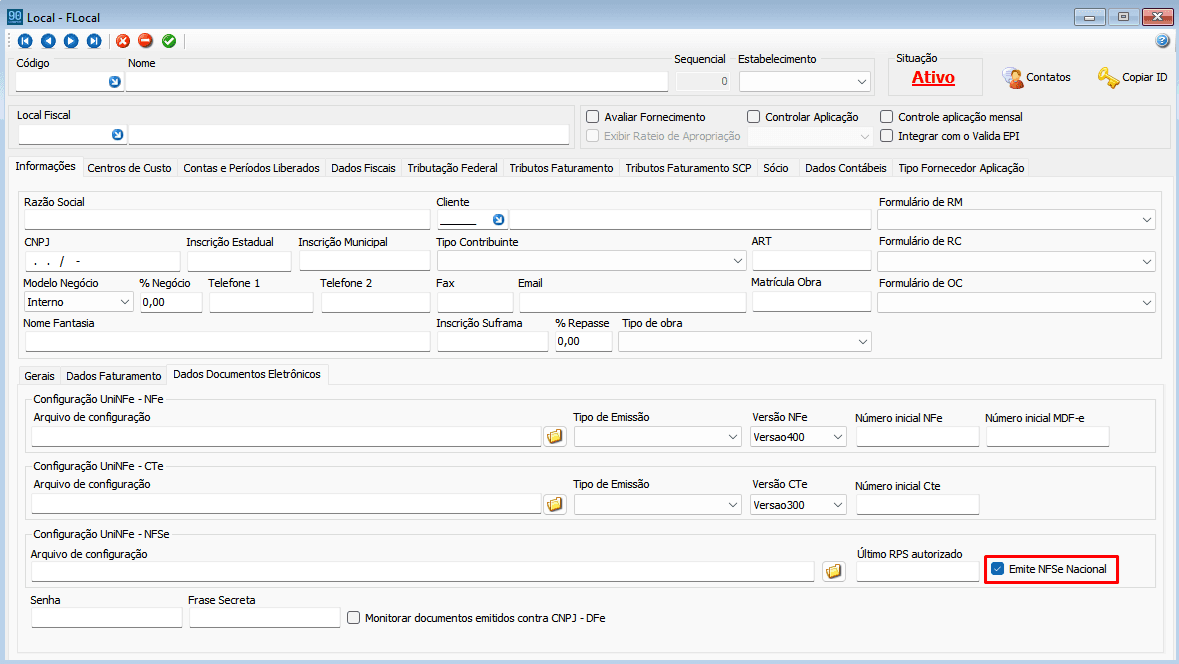Viewport: 1179px width, 664px height.
Task: Click the Nome input field
Action: point(397,81)
